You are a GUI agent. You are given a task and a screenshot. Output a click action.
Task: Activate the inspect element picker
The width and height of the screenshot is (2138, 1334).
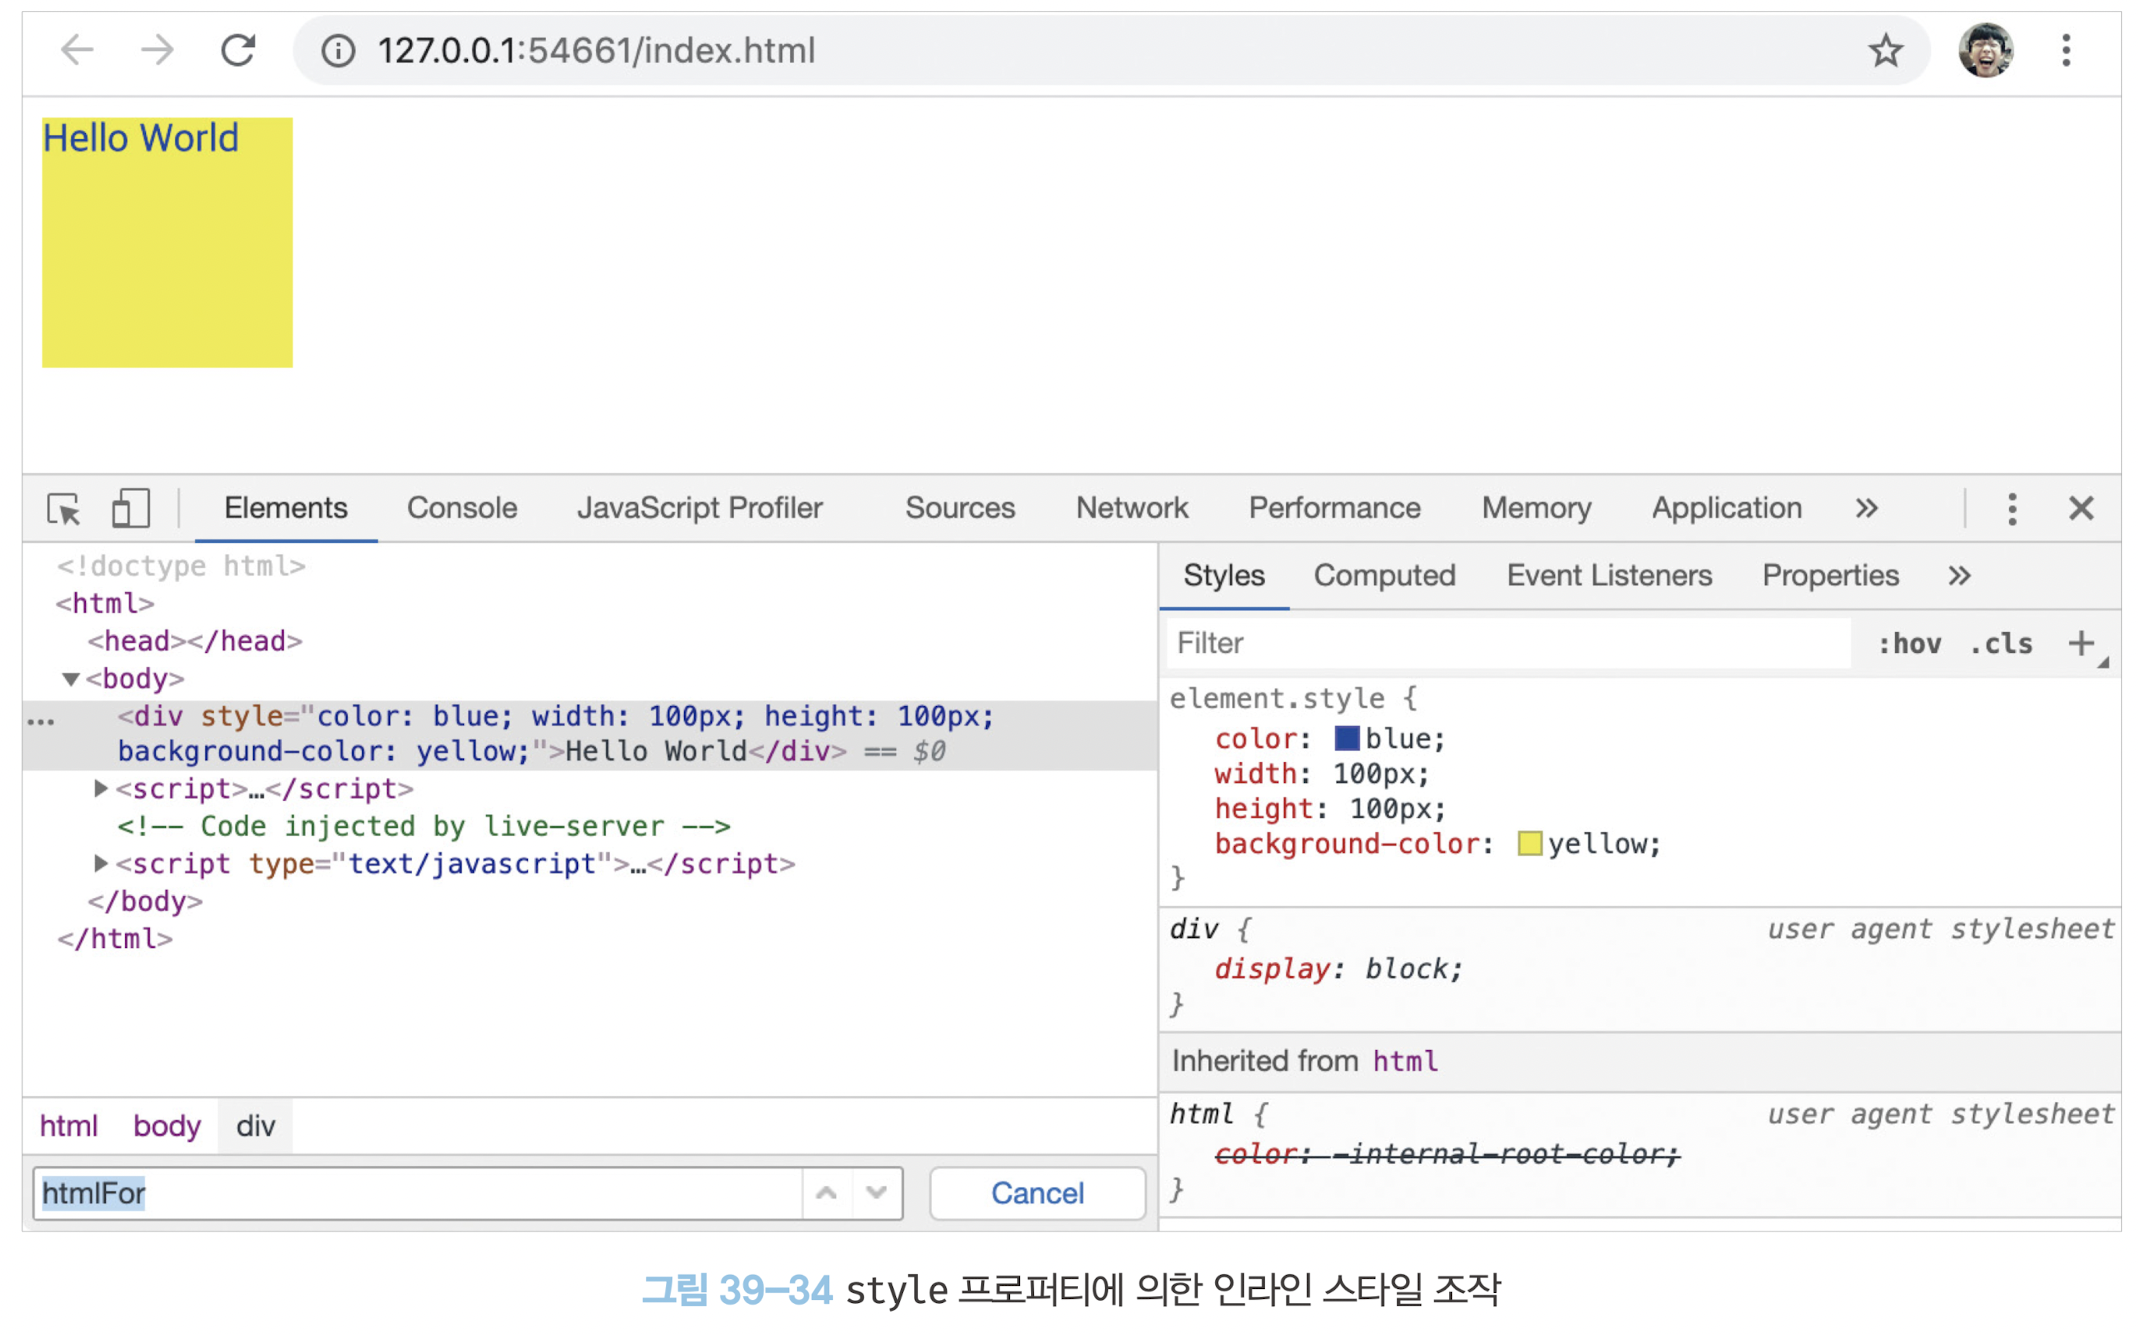click(65, 509)
